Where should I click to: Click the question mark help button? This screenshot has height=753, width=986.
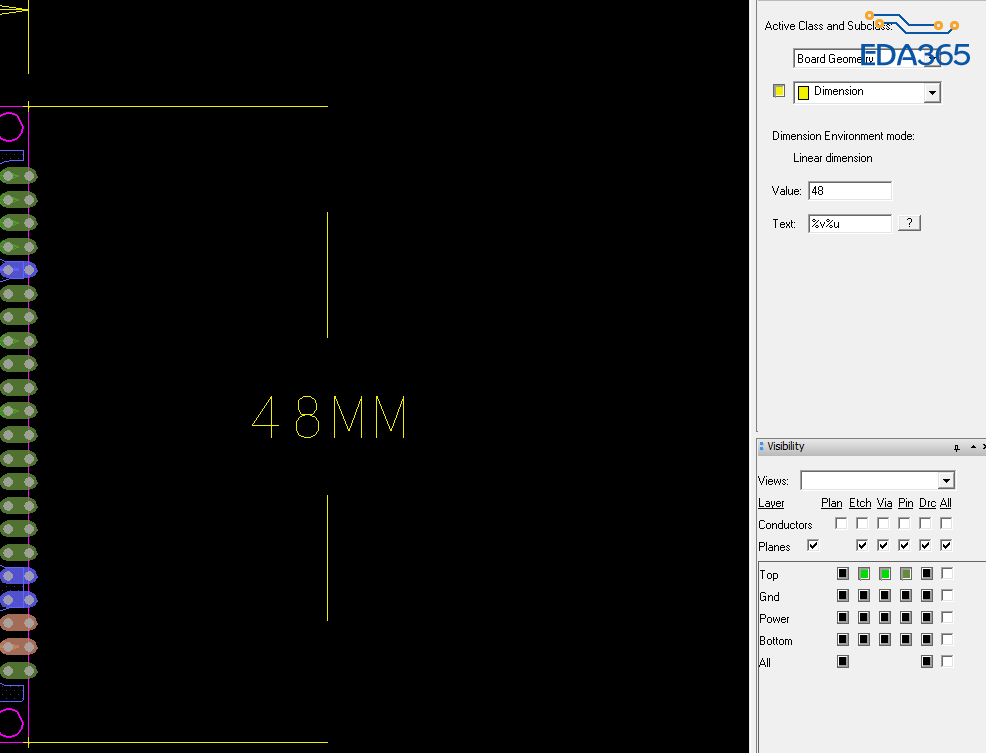pos(909,223)
